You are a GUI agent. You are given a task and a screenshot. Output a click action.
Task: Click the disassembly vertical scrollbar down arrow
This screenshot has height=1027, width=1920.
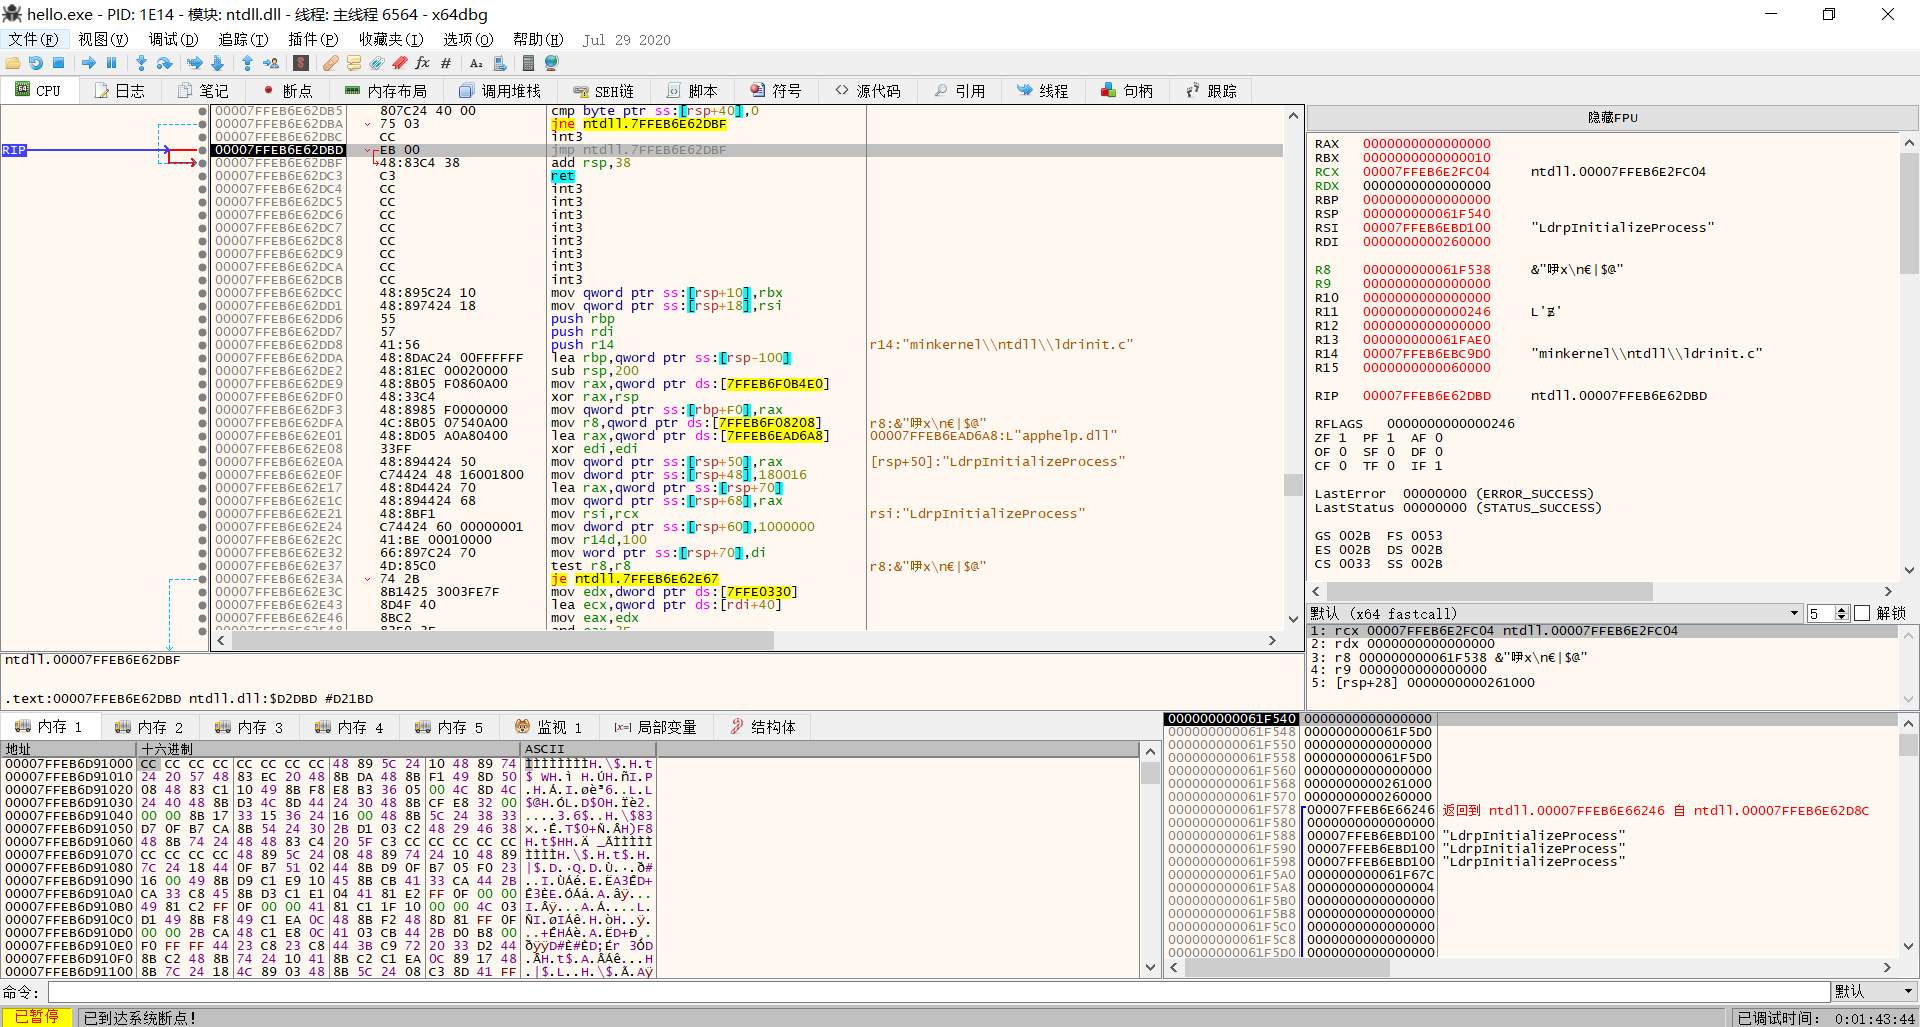tap(1293, 619)
